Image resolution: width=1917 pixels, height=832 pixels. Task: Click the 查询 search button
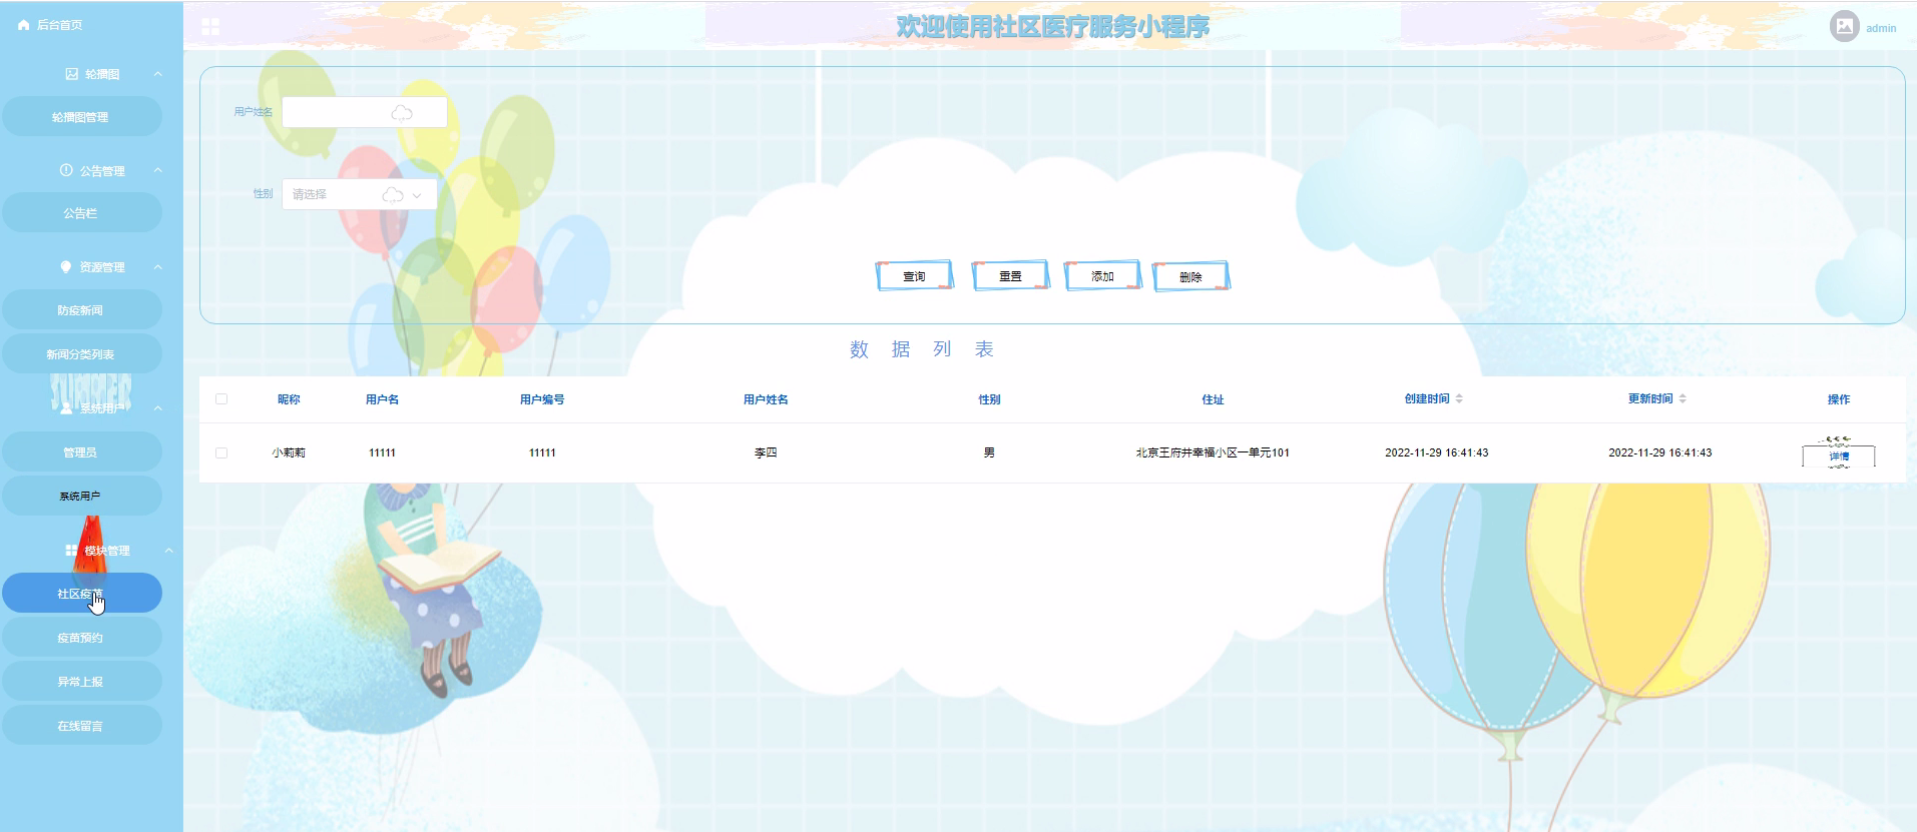pos(914,276)
